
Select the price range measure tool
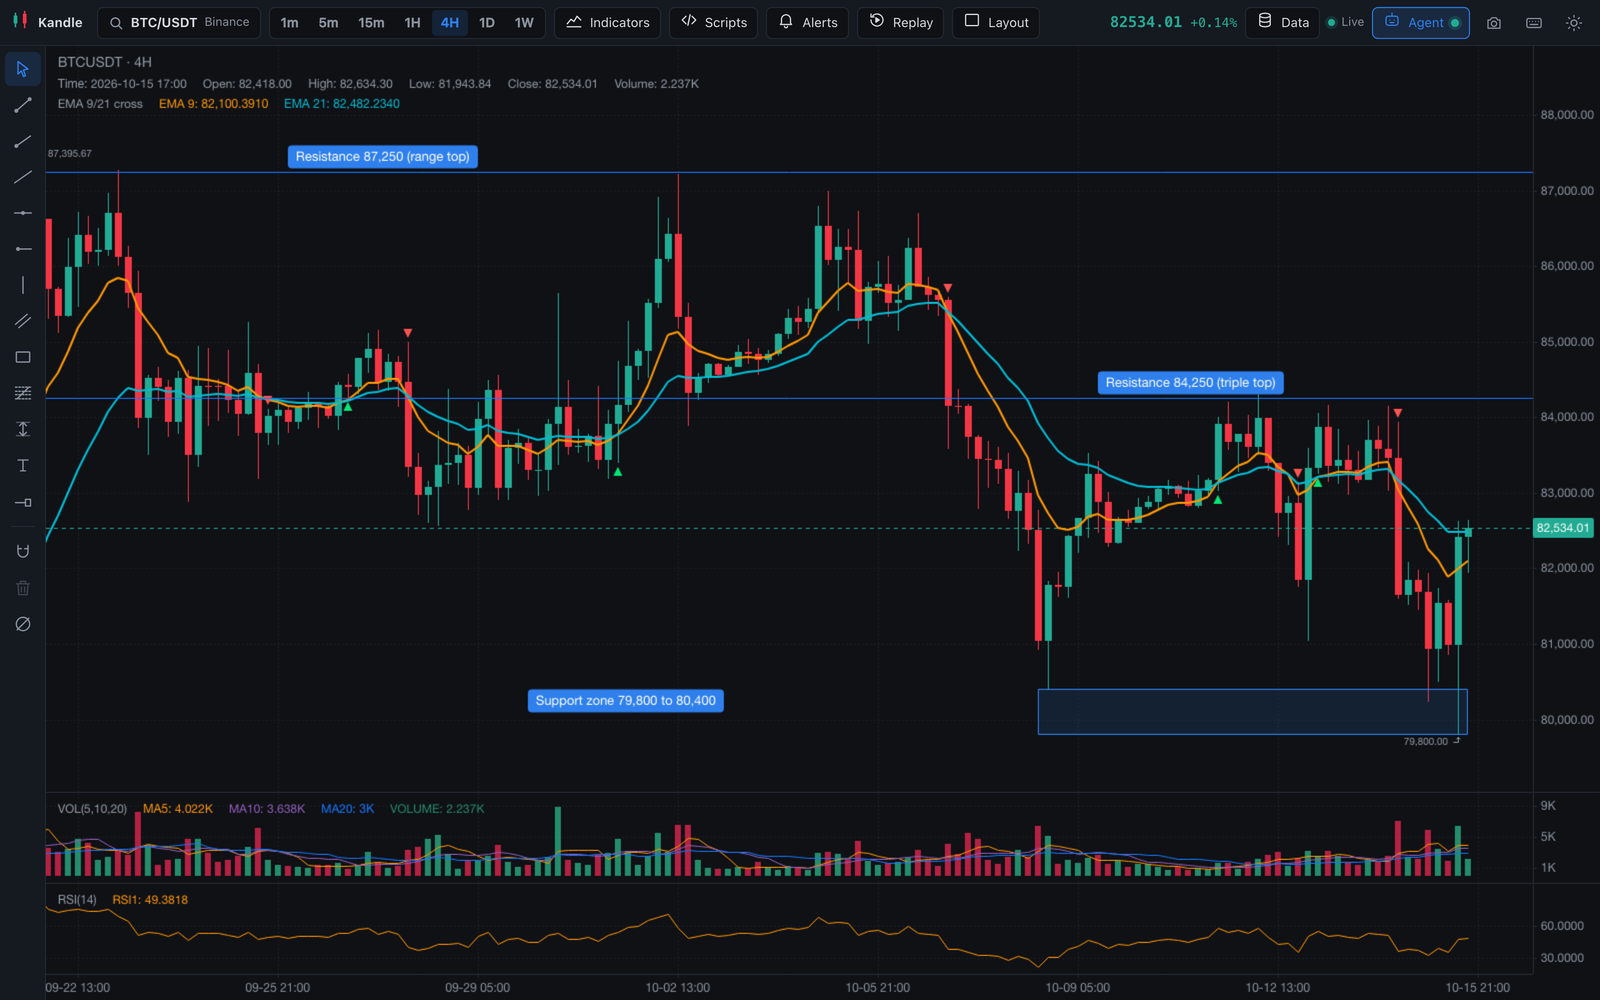tap(23, 429)
